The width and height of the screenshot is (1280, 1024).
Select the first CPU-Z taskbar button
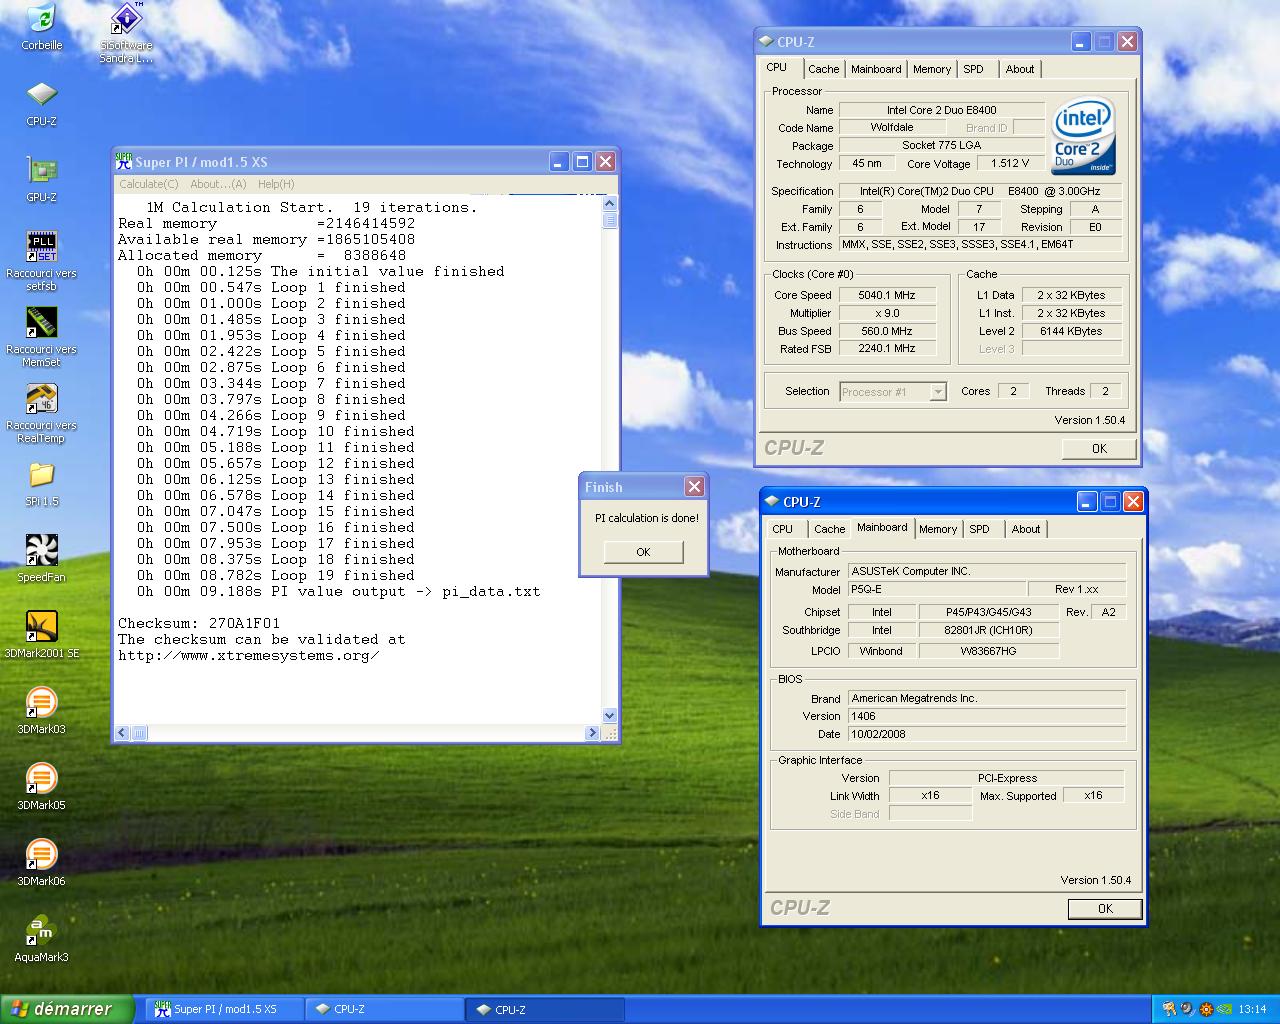384,1009
